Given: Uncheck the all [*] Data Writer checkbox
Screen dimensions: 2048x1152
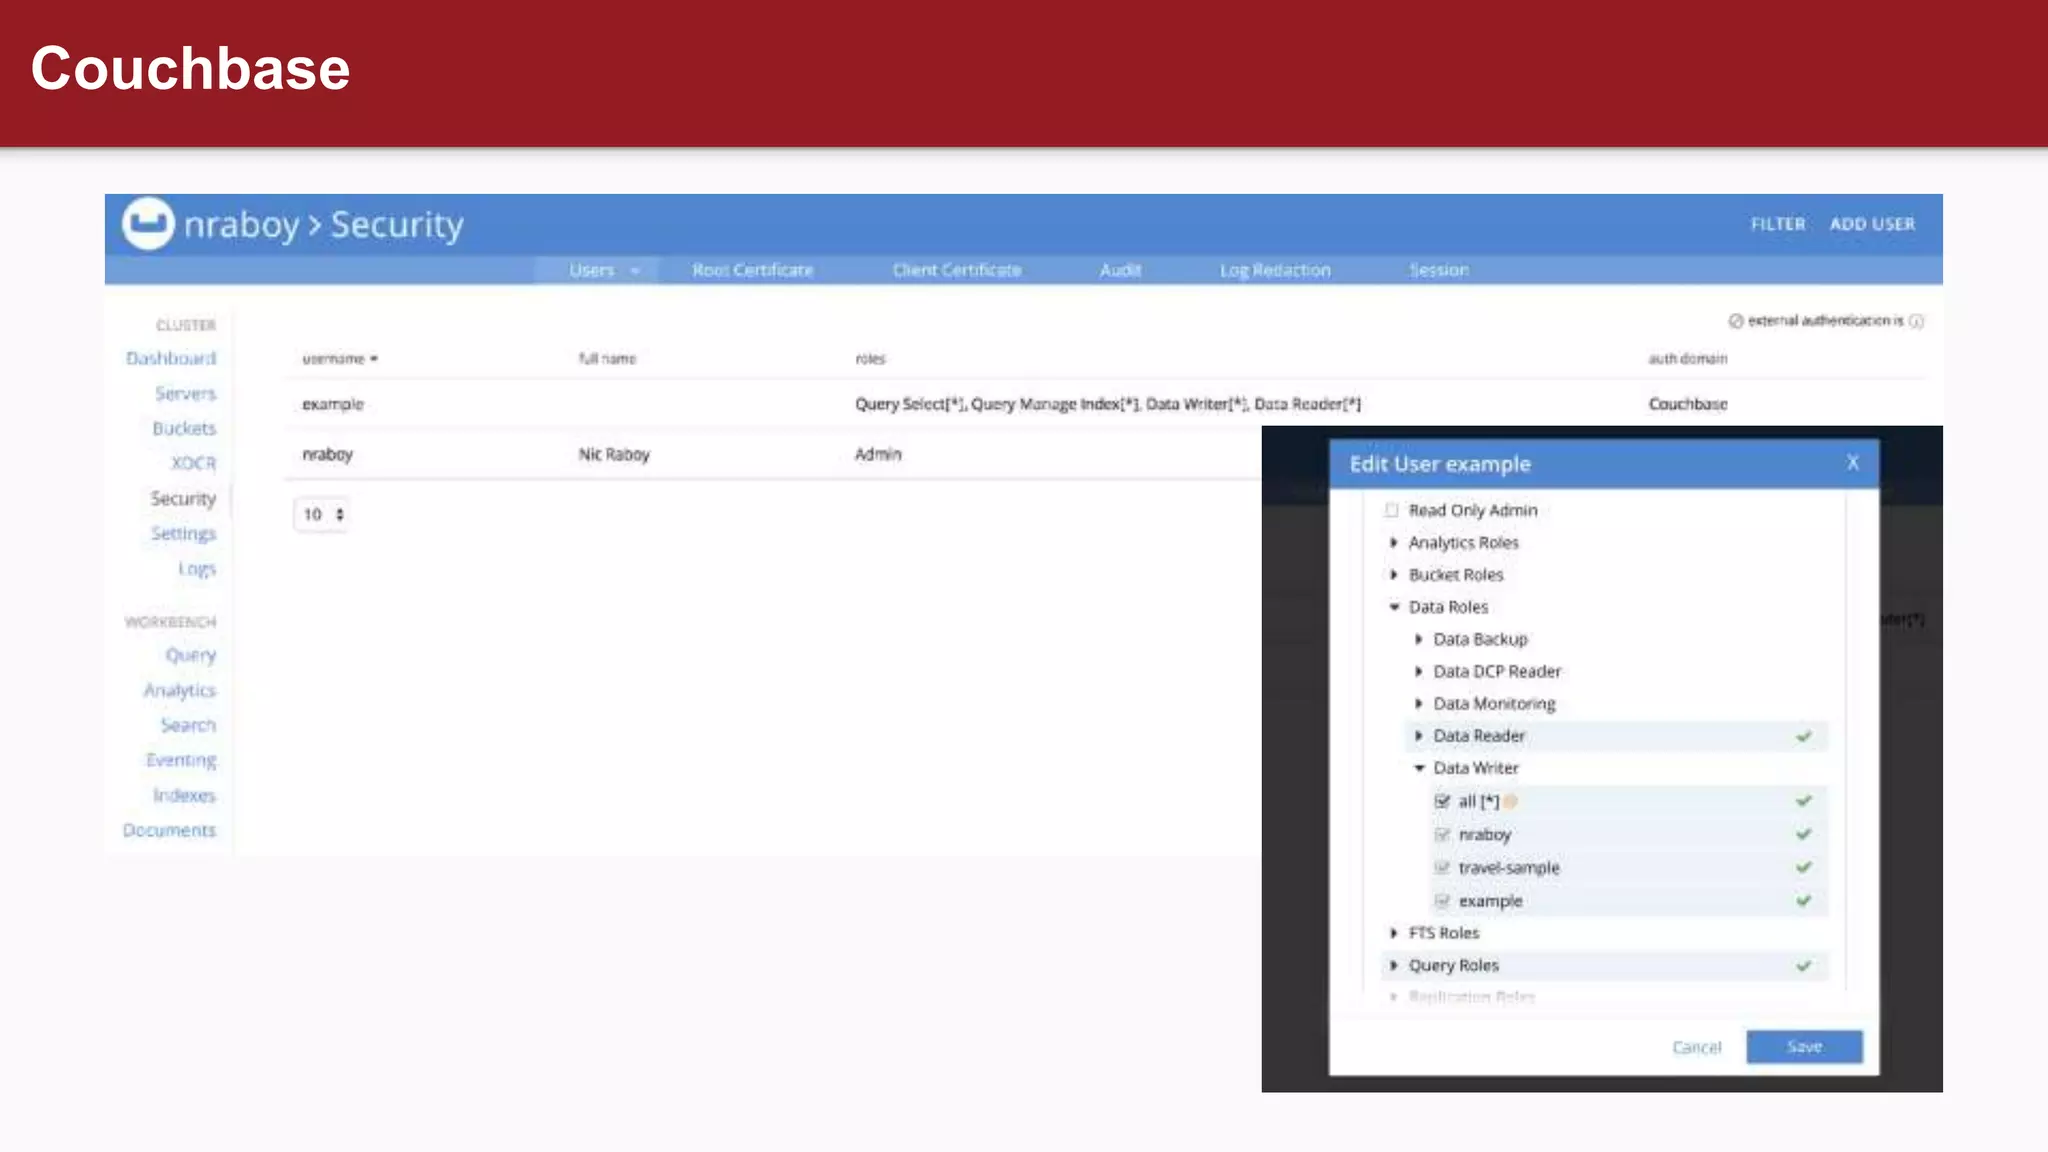Looking at the screenshot, I should (x=1442, y=801).
